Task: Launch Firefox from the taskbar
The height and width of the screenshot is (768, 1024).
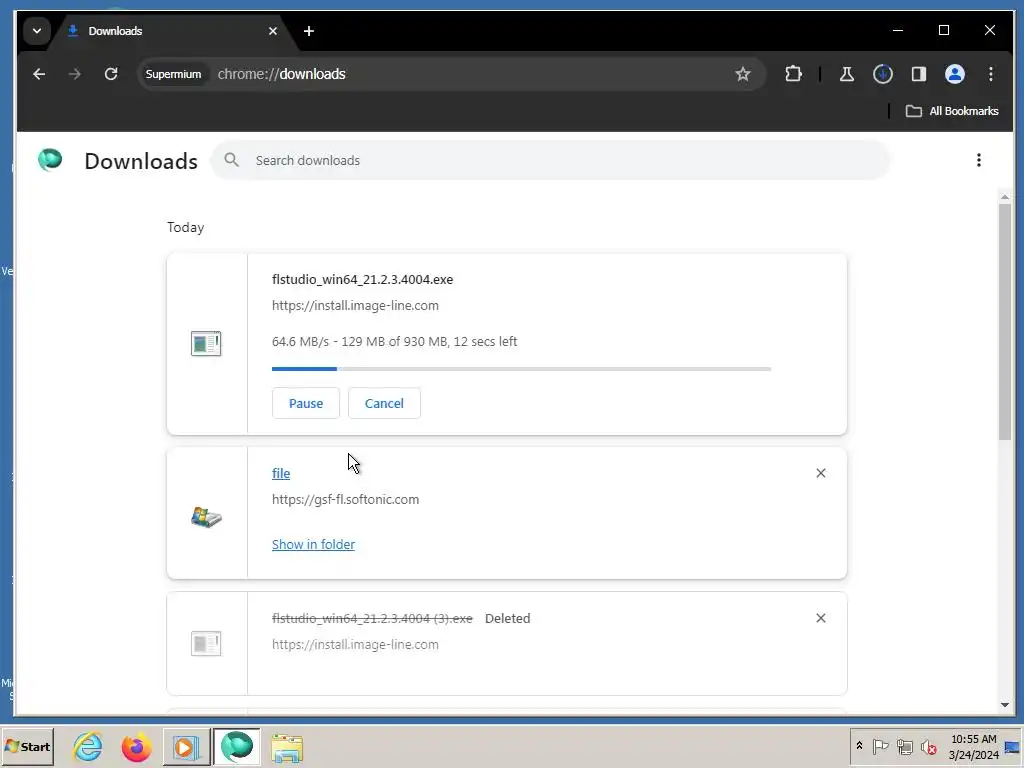Action: coord(136,747)
